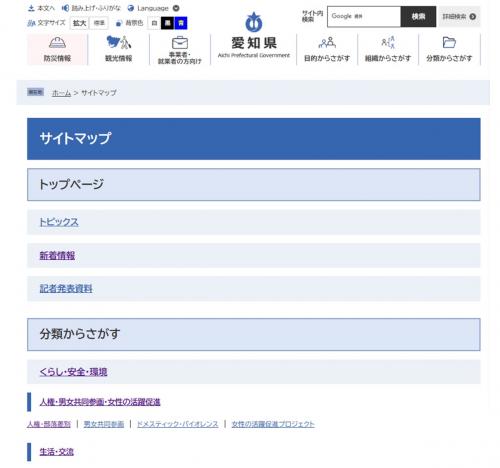
Task: Click the 愛知県 site title text
Action: click(x=254, y=43)
